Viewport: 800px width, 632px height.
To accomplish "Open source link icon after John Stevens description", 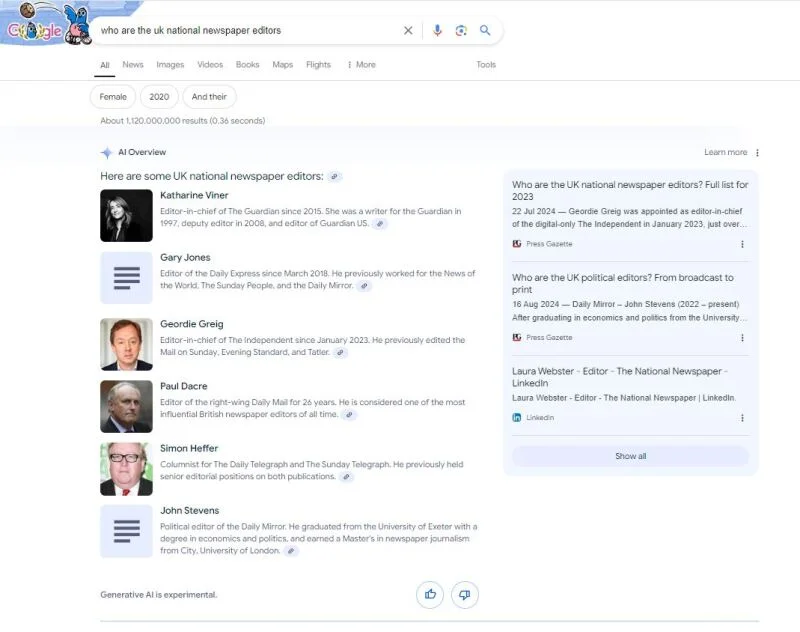I will click(x=291, y=550).
